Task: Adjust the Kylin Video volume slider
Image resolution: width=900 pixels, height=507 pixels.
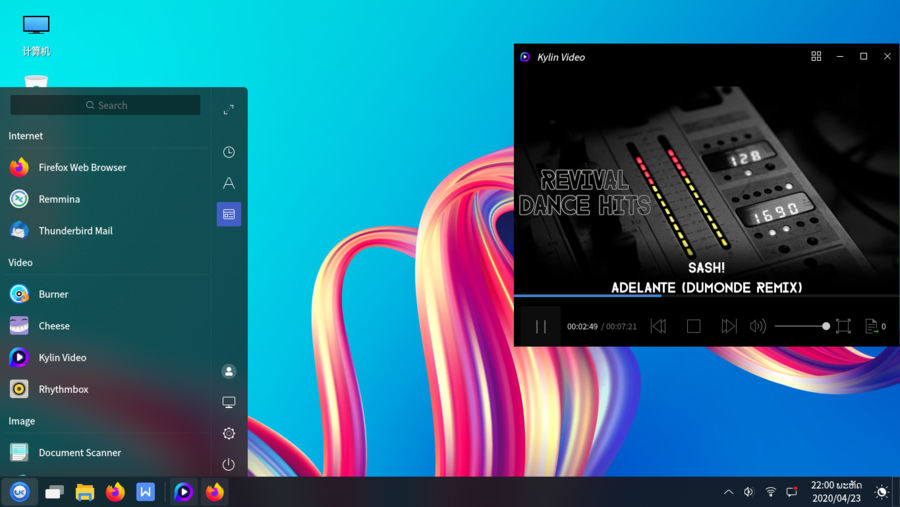Action: tap(802, 326)
